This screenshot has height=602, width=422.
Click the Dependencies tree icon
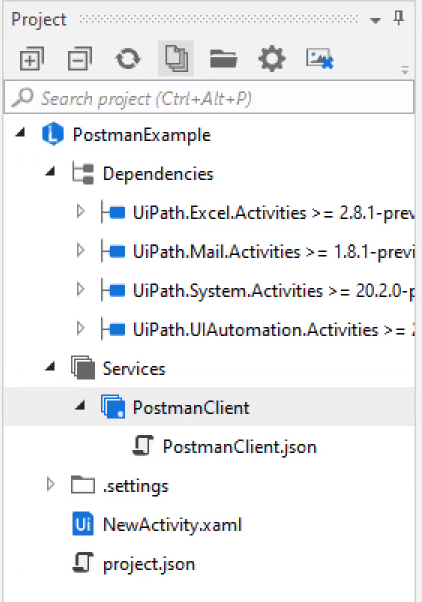tap(83, 173)
